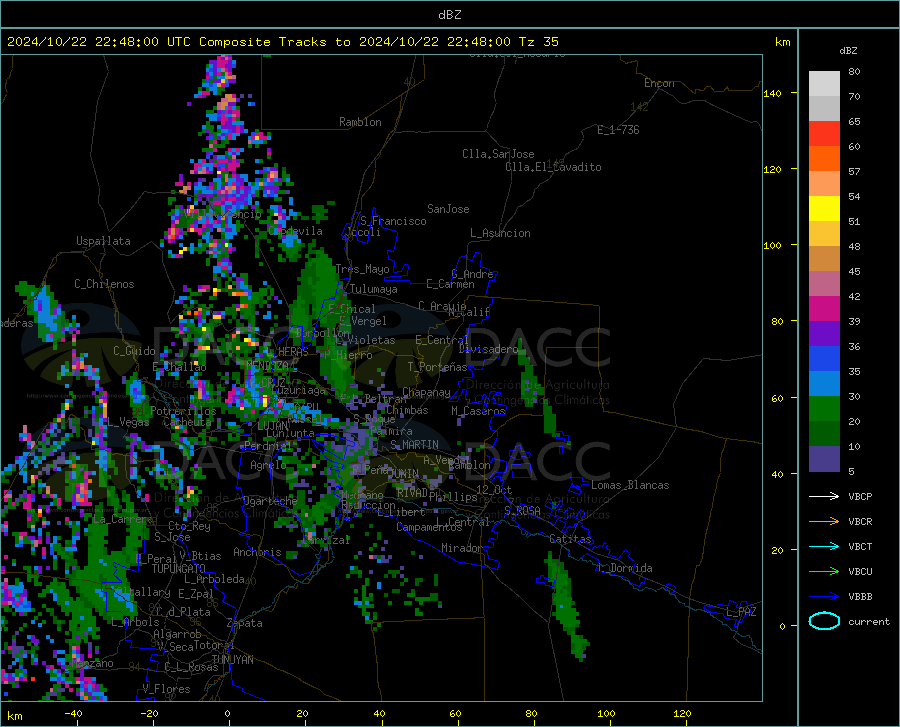Click the 'Zapata' map label
Screen dimensions: 900x727
tap(245, 623)
